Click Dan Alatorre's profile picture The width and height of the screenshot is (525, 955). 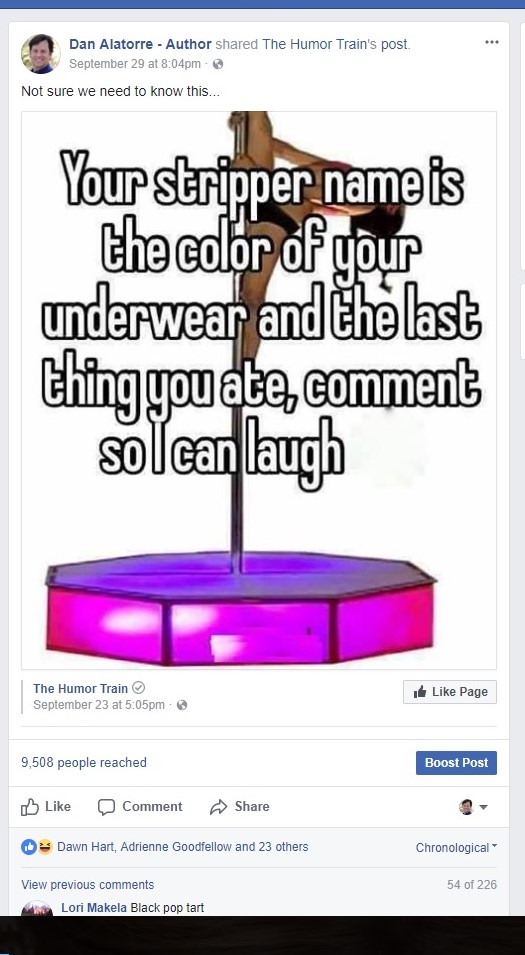tap(41, 54)
